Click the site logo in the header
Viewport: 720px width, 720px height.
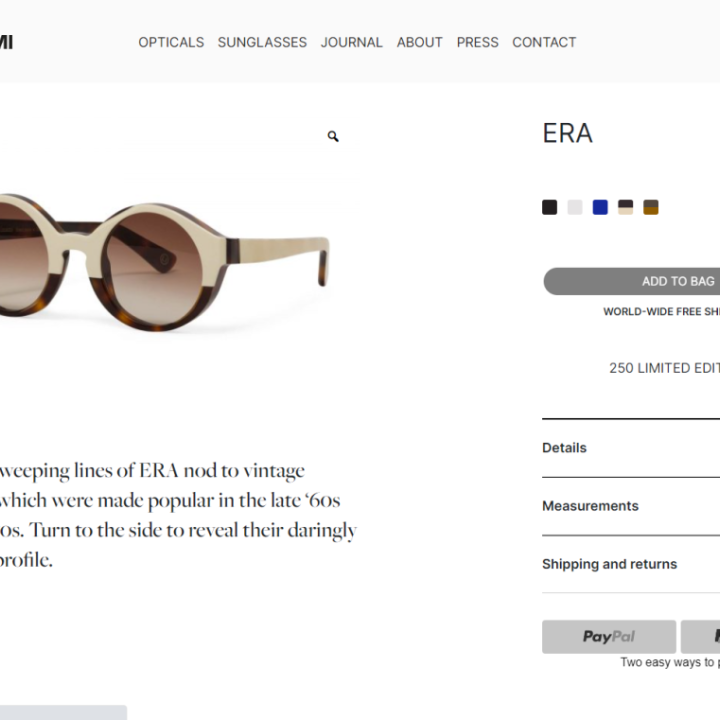[6, 42]
